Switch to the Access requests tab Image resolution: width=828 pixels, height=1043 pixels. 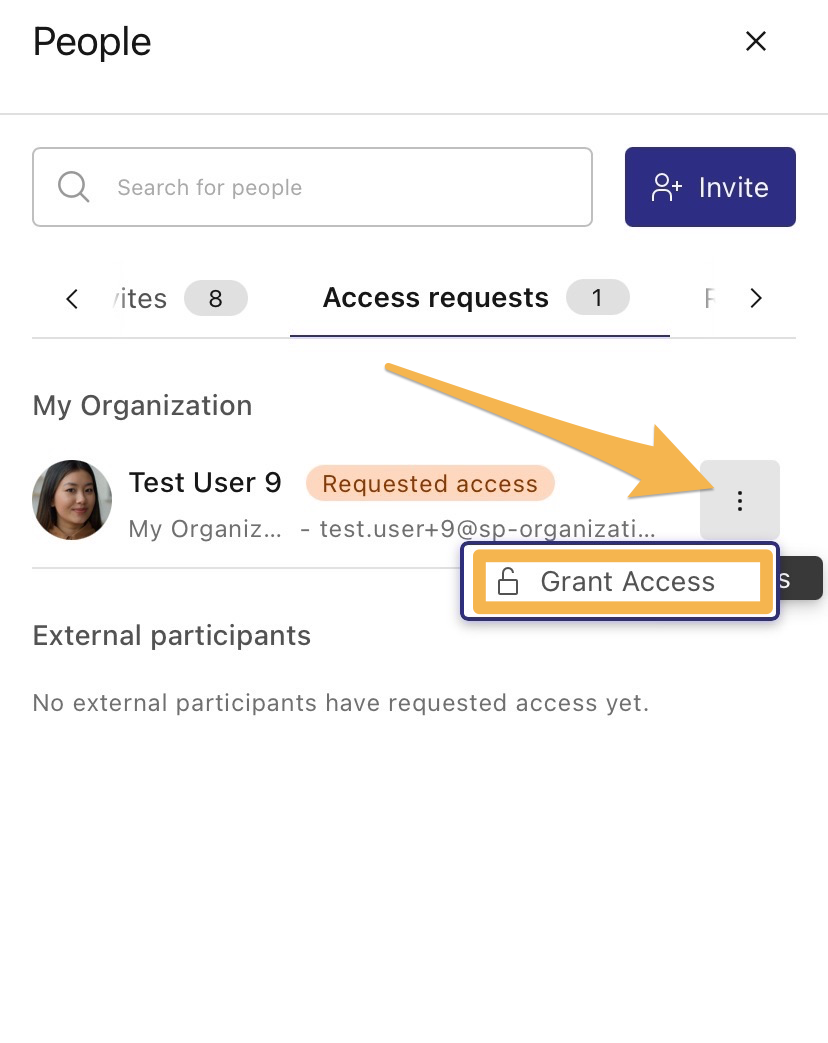(x=435, y=297)
